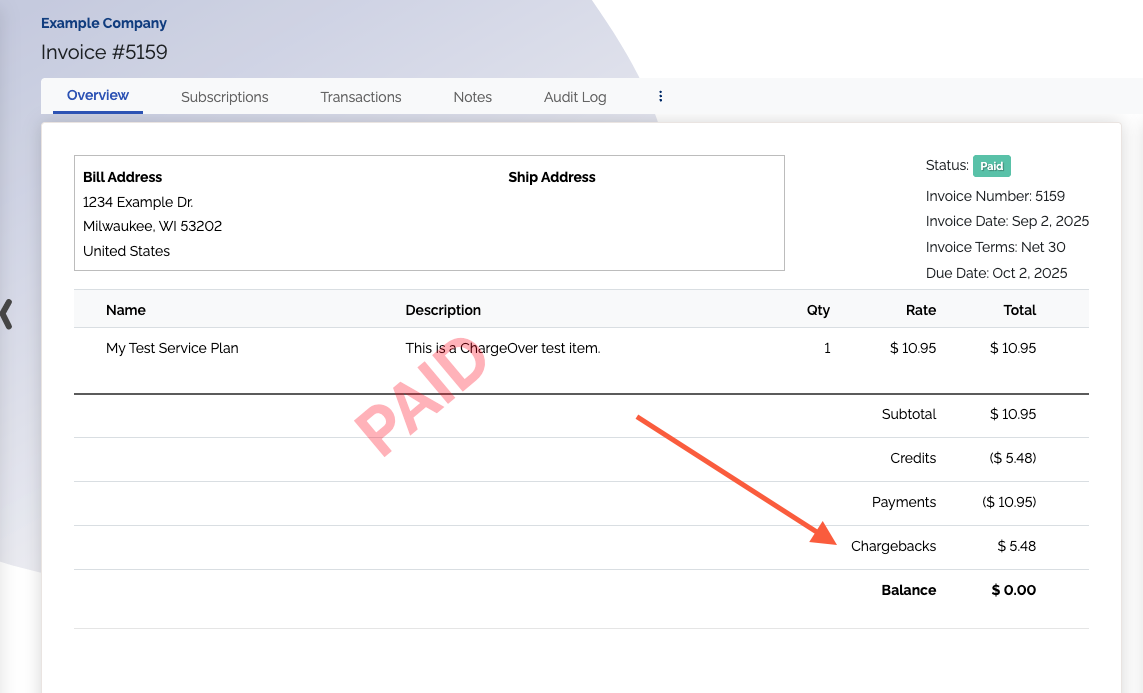Click the Ship Address heading
Viewport: 1143px width, 693px height.
click(x=551, y=177)
